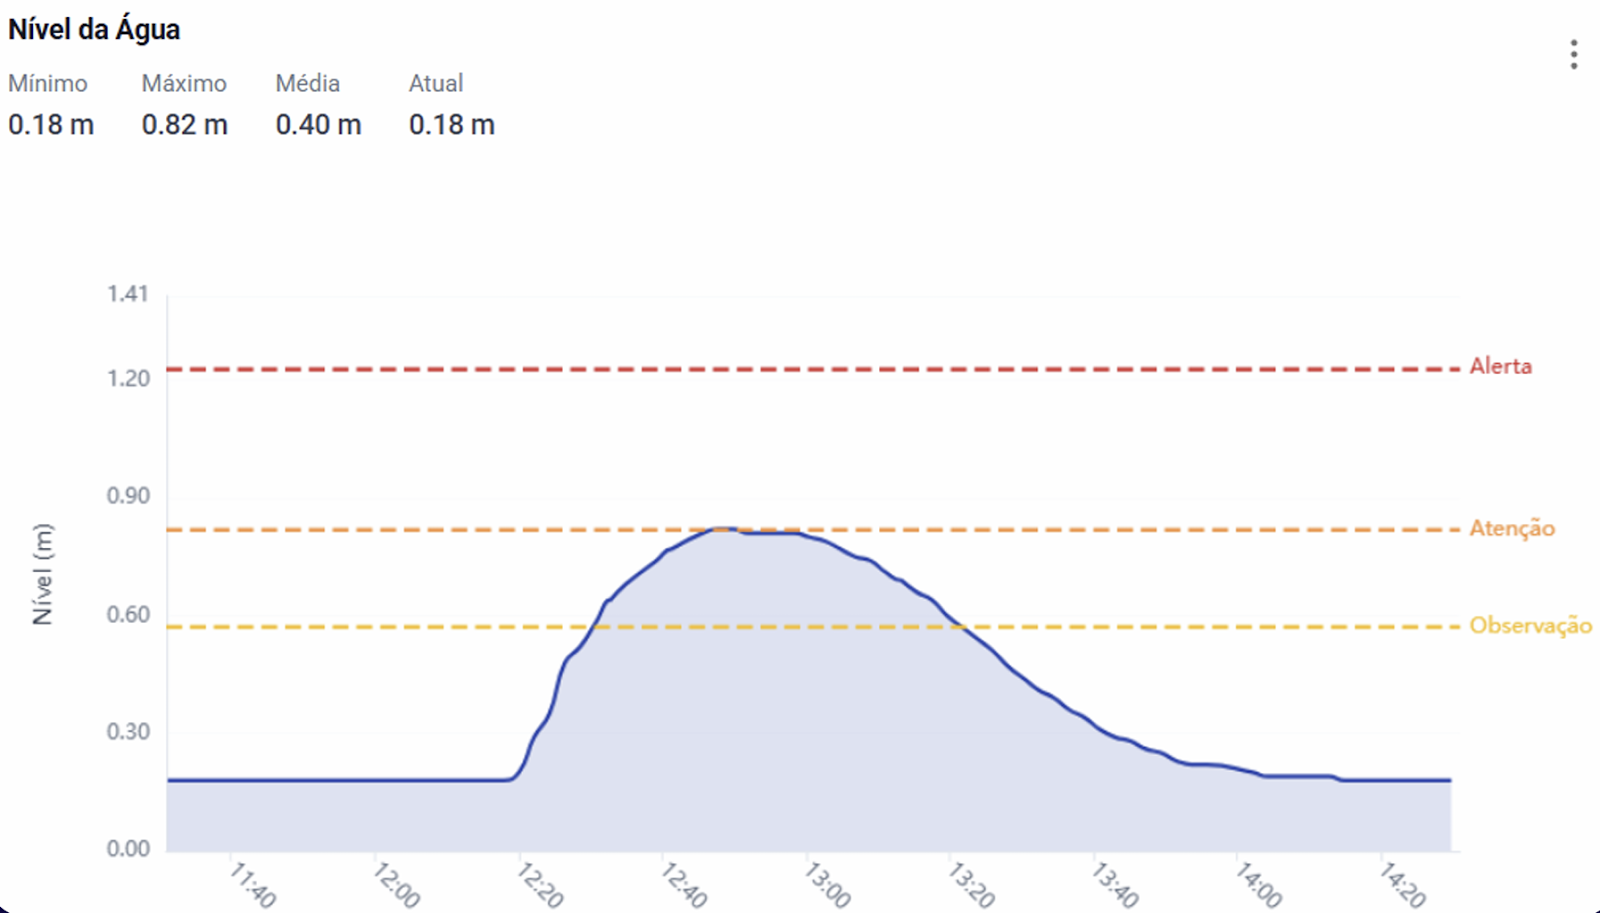
Task: Click the 13:40 time axis label
Action: [1115, 885]
